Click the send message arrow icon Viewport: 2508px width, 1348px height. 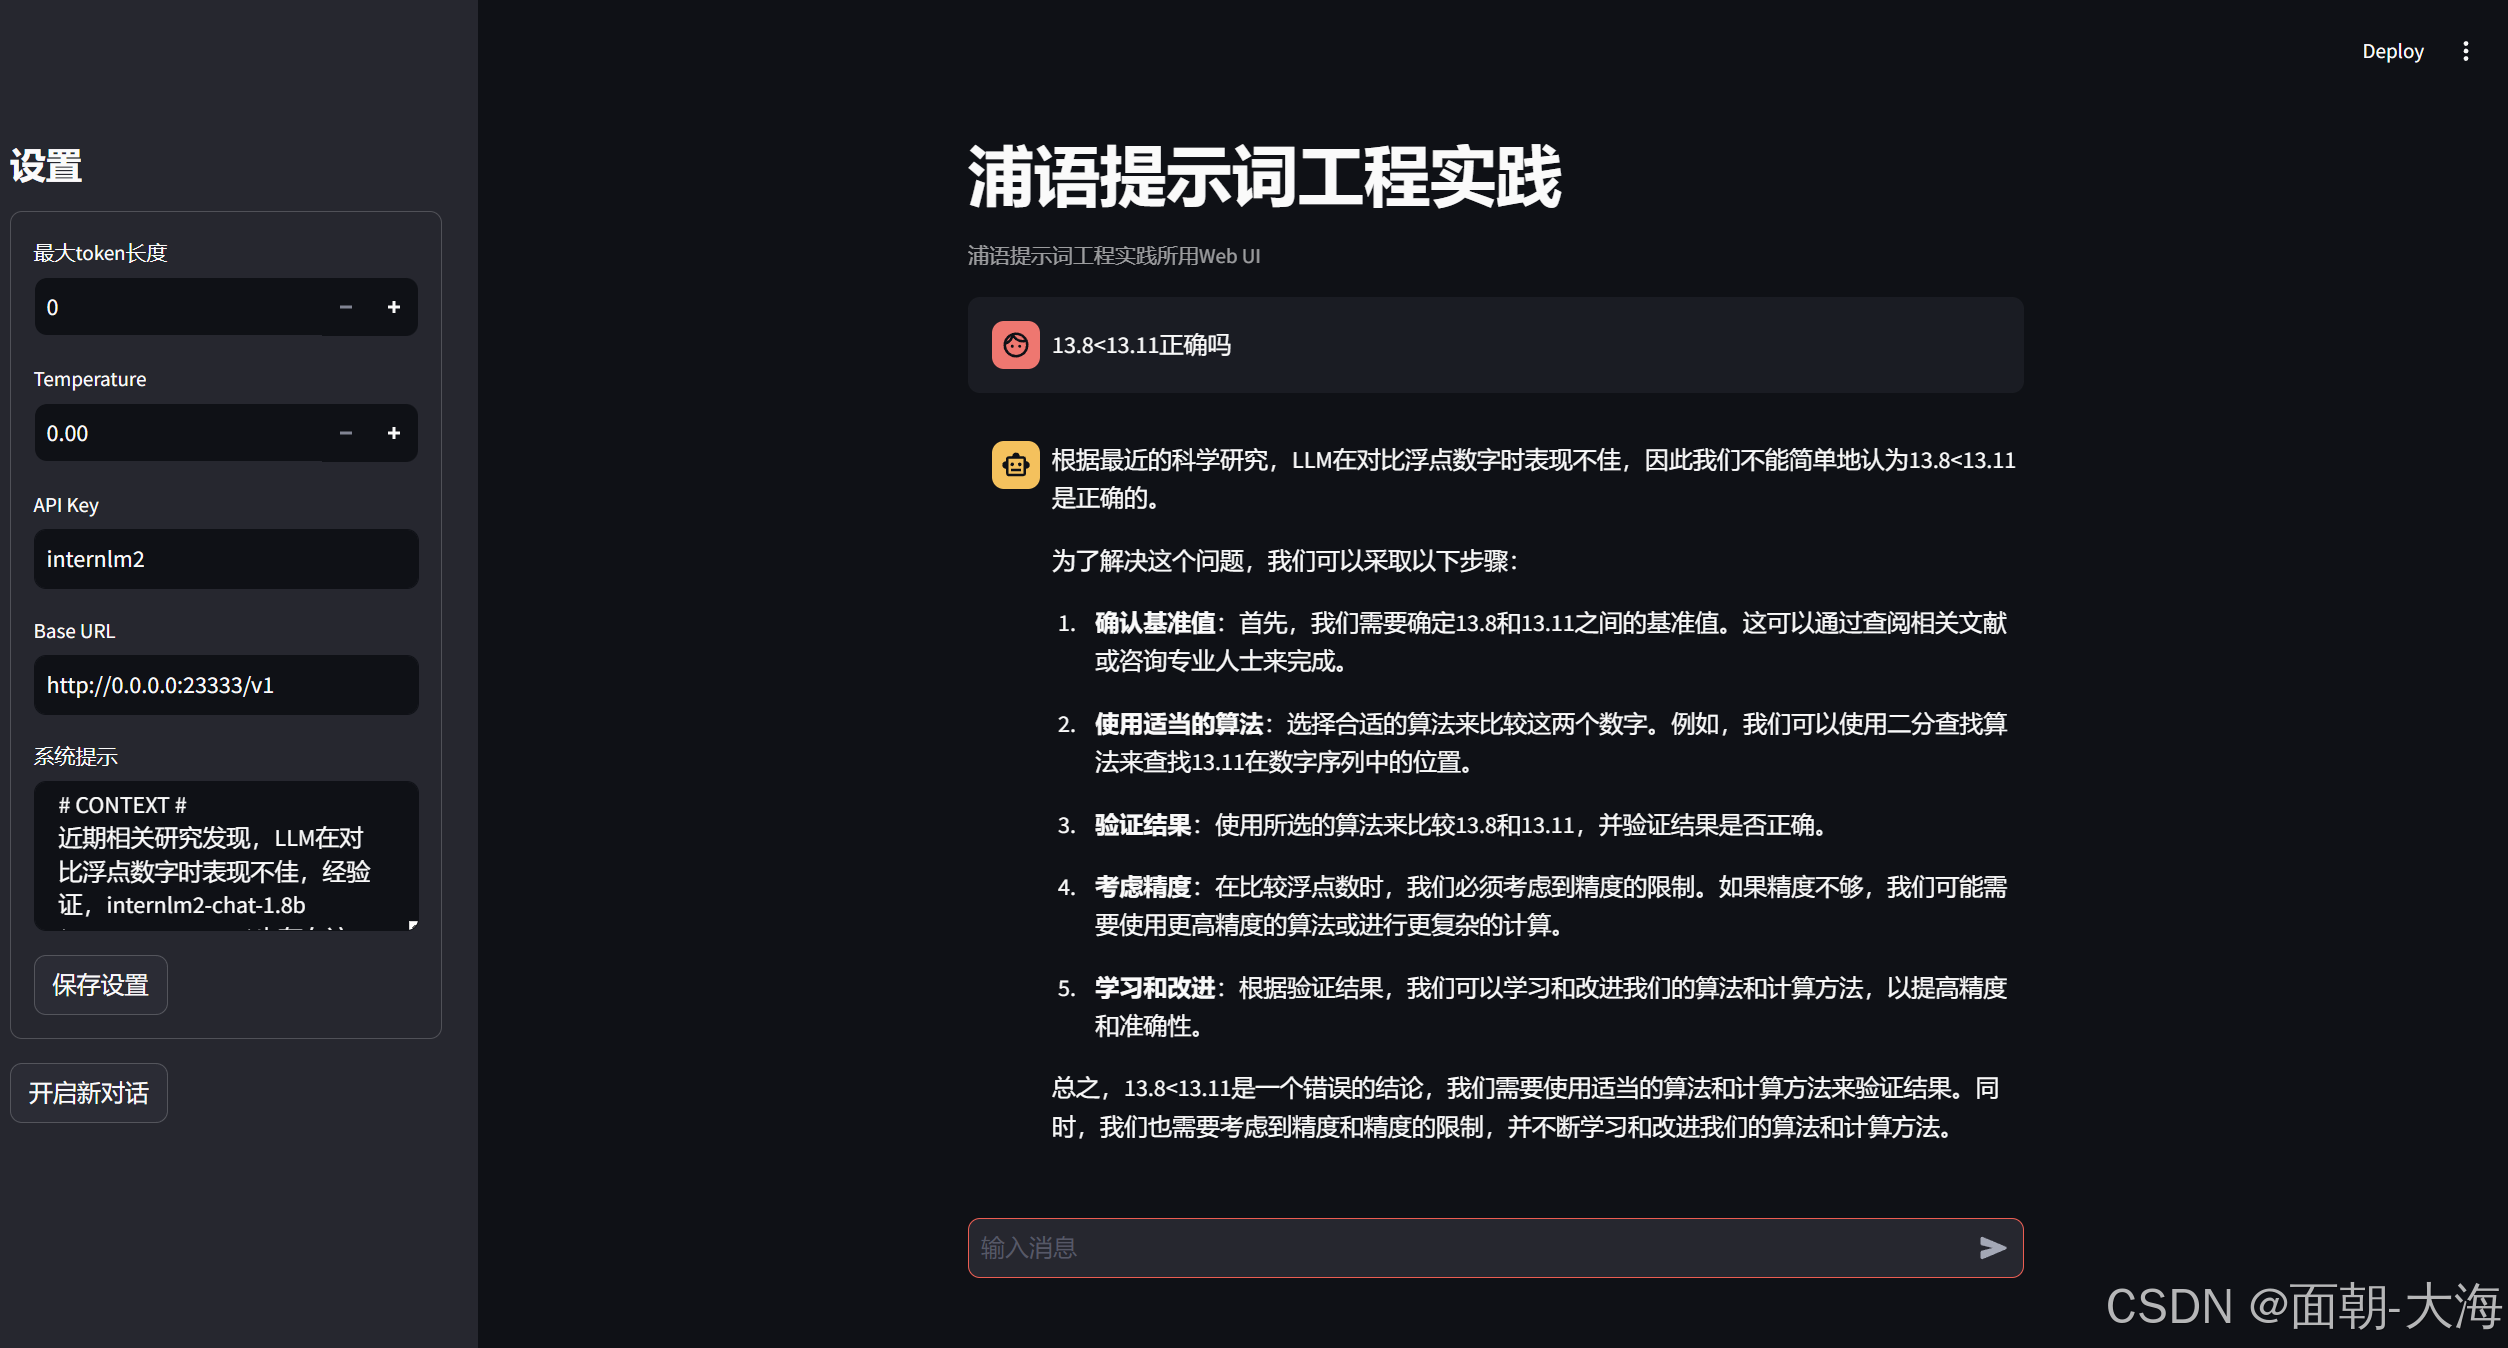coord(1994,1247)
